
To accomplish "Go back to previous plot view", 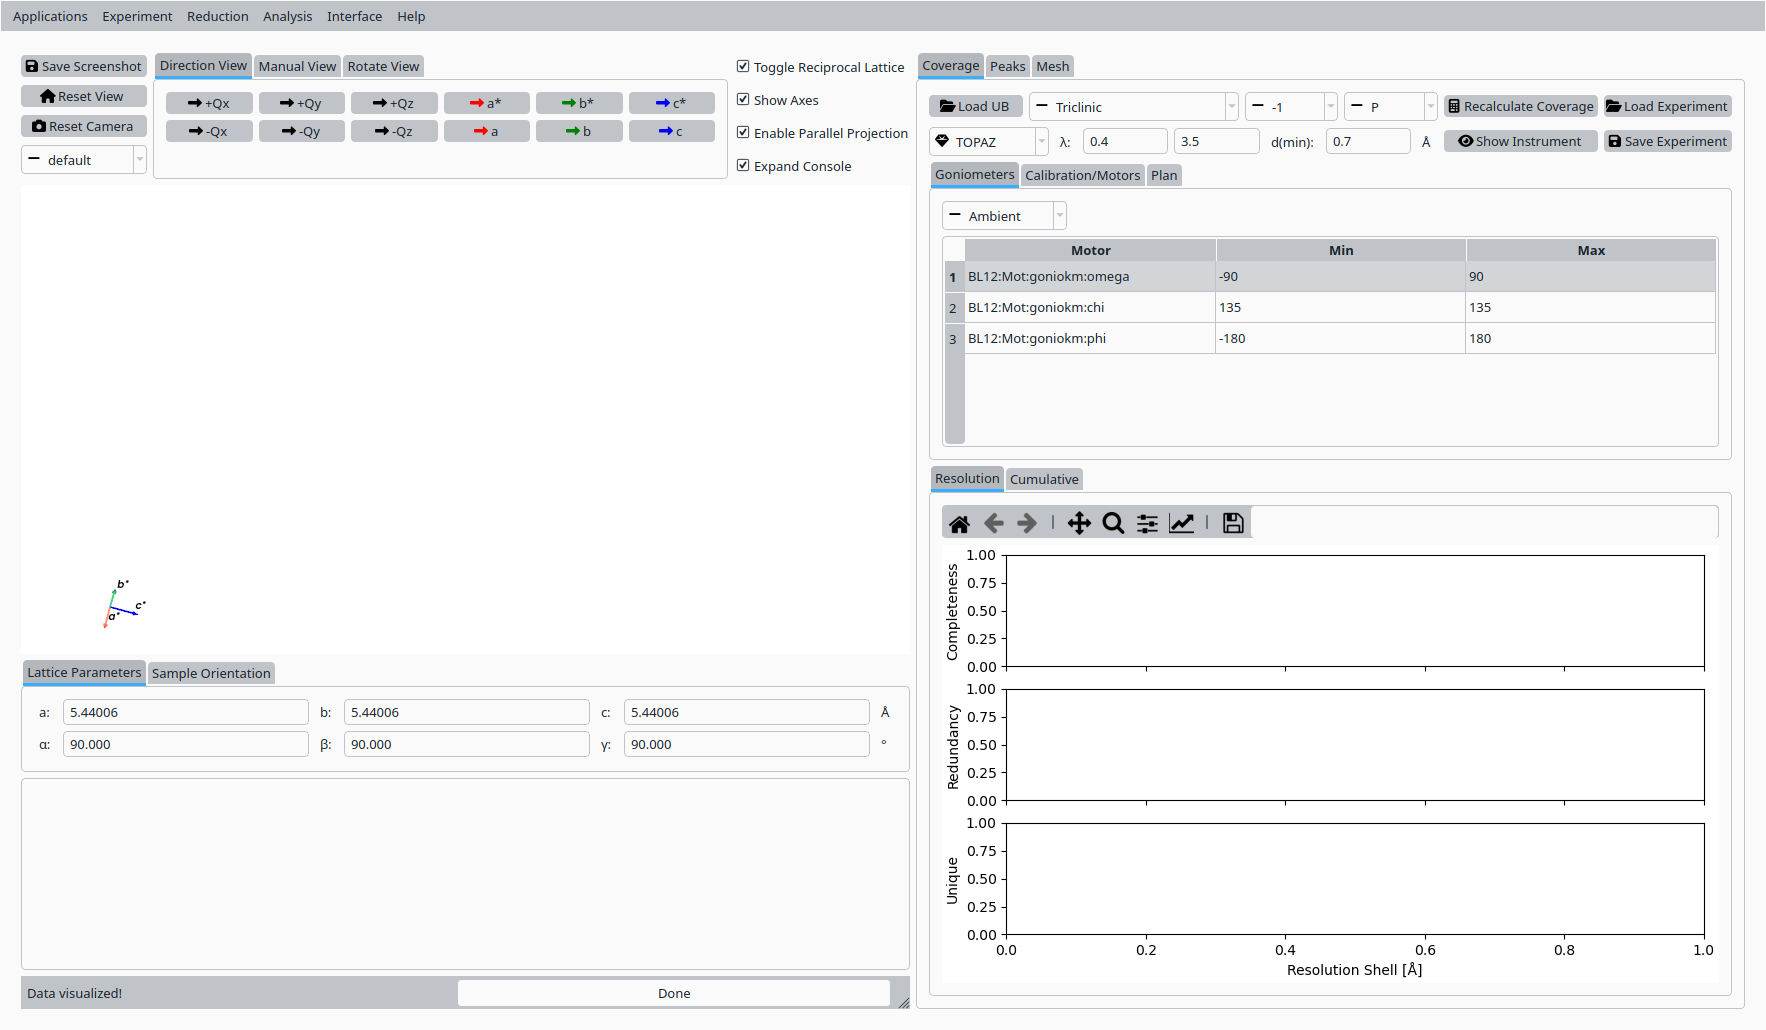I will point(993,523).
